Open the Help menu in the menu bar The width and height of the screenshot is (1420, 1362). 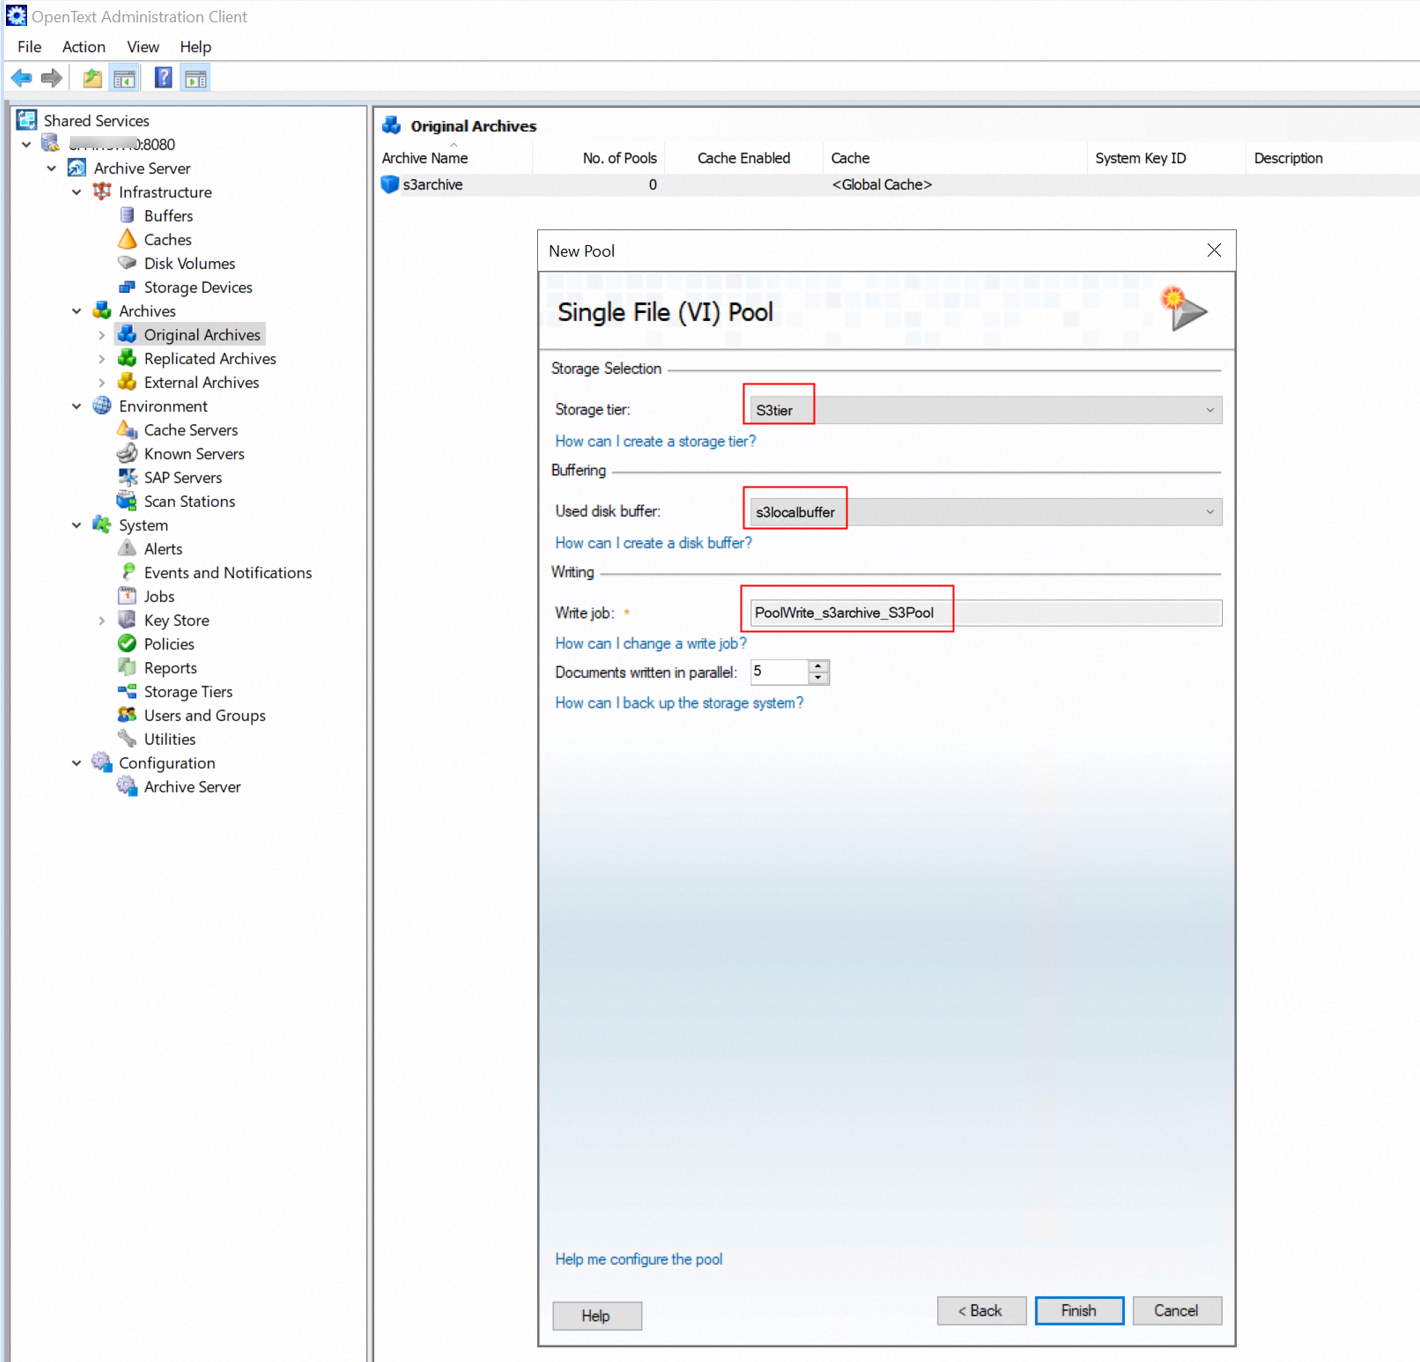tap(195, 47)
